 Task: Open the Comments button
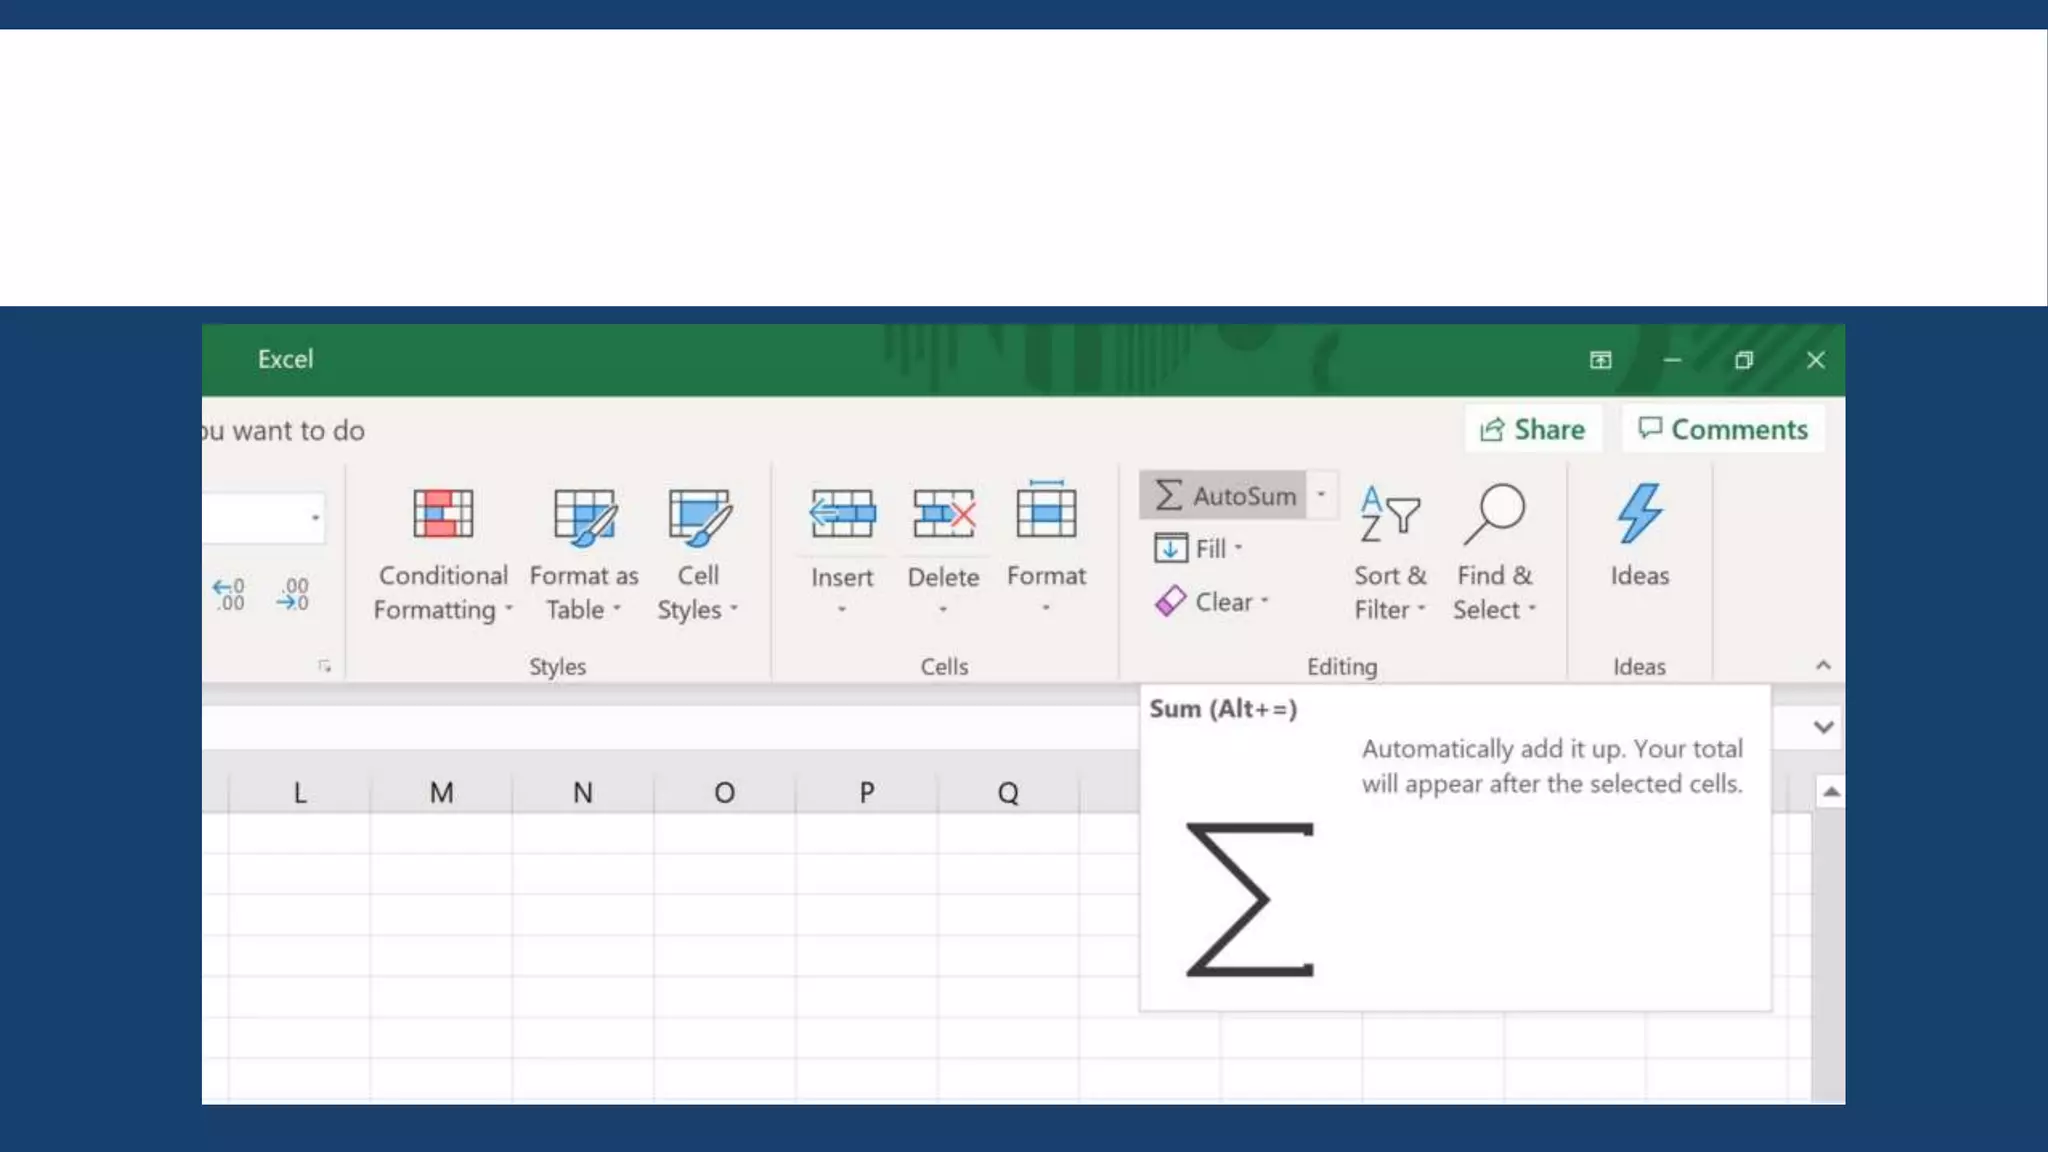[x=1723, y=430]
